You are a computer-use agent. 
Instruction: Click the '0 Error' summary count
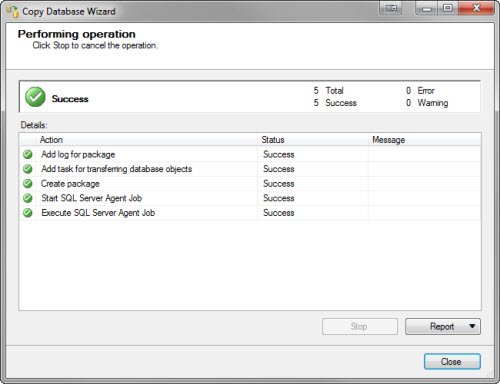420,91
